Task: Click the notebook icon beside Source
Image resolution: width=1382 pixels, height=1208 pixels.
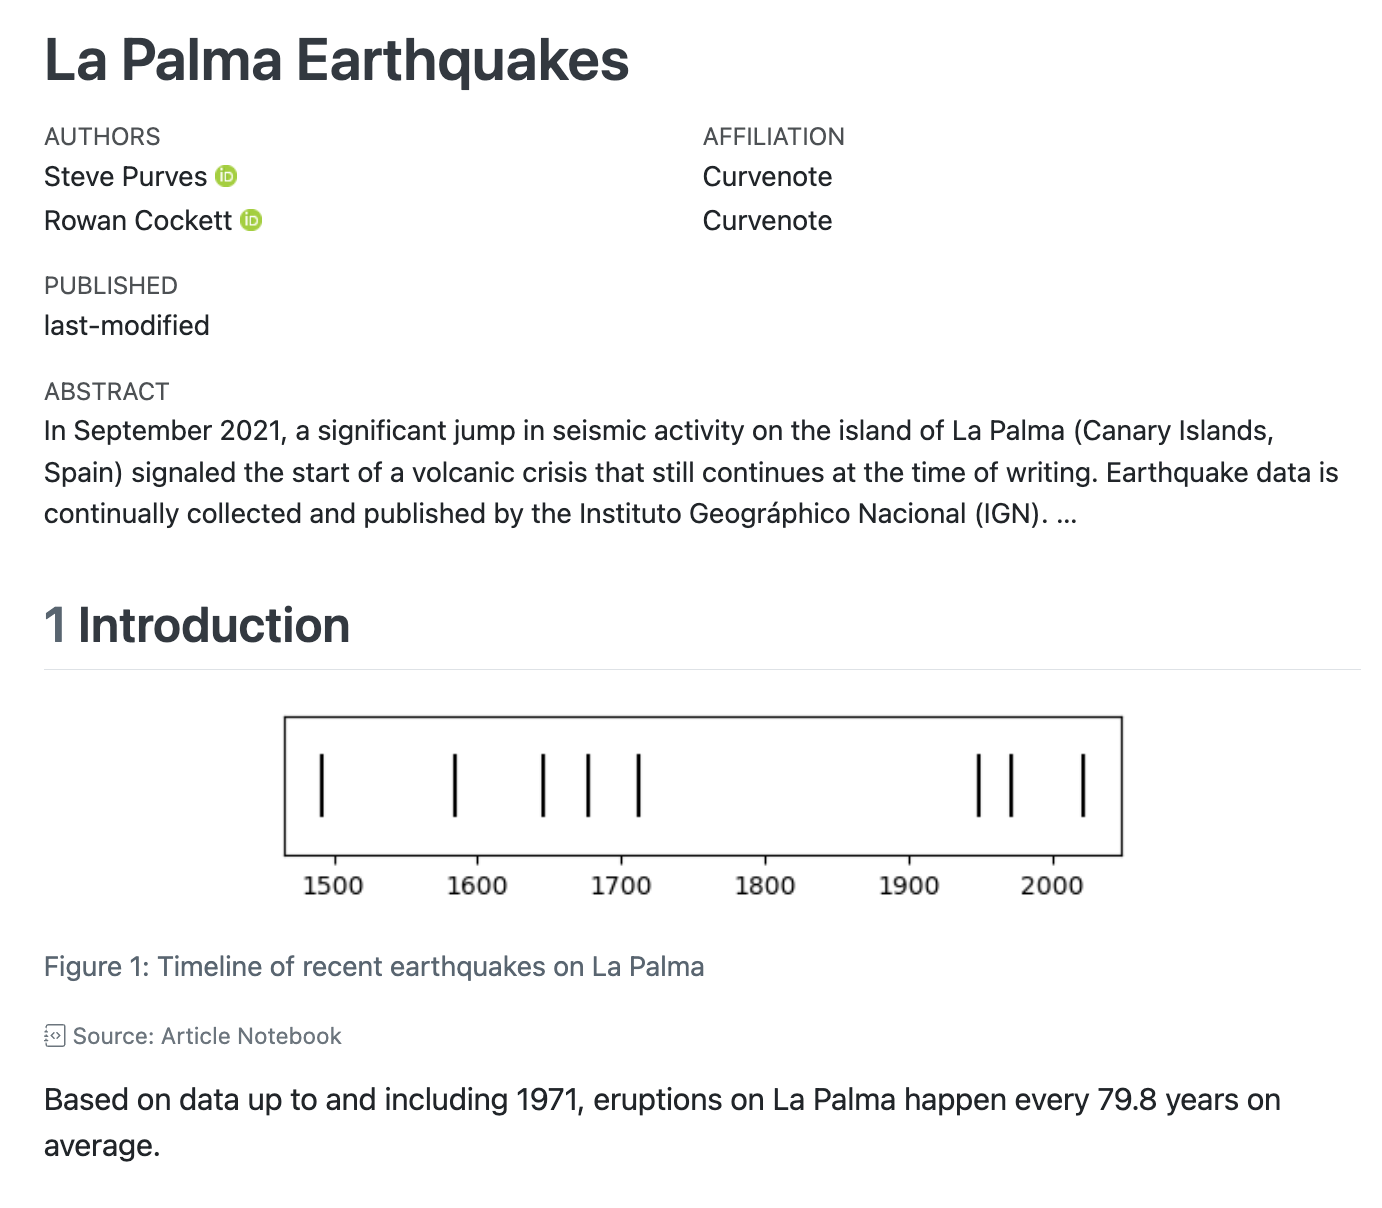Action: tap(55, 1036)
